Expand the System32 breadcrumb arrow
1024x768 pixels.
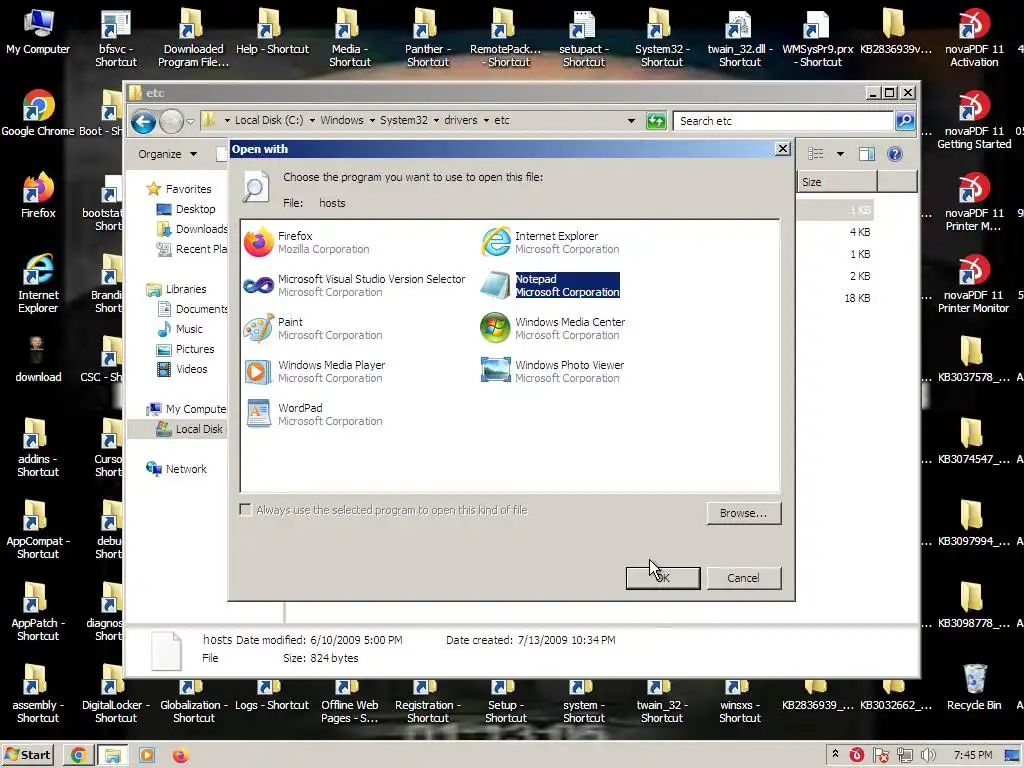point(436,121)
